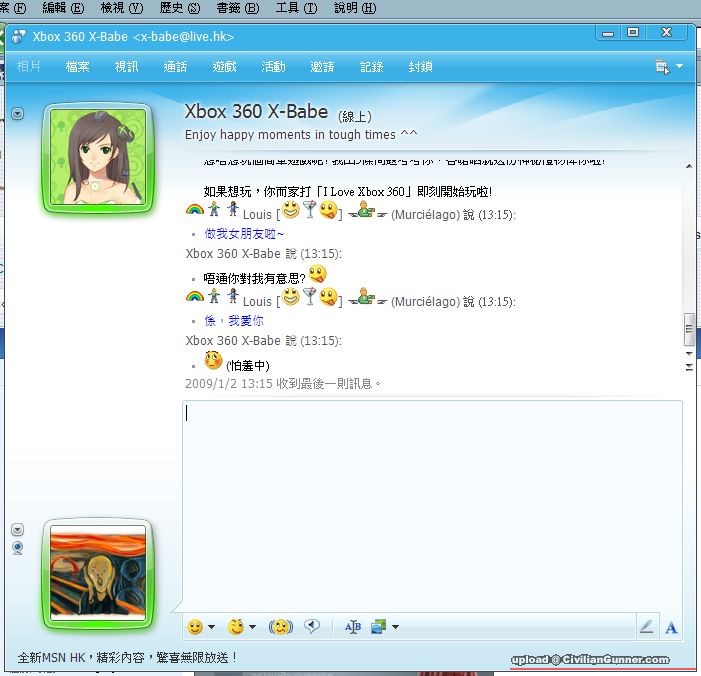This screenshot has height=676, width=701.
Task: Click the font style 'AB' icon
Action: (x=352, y=627)
